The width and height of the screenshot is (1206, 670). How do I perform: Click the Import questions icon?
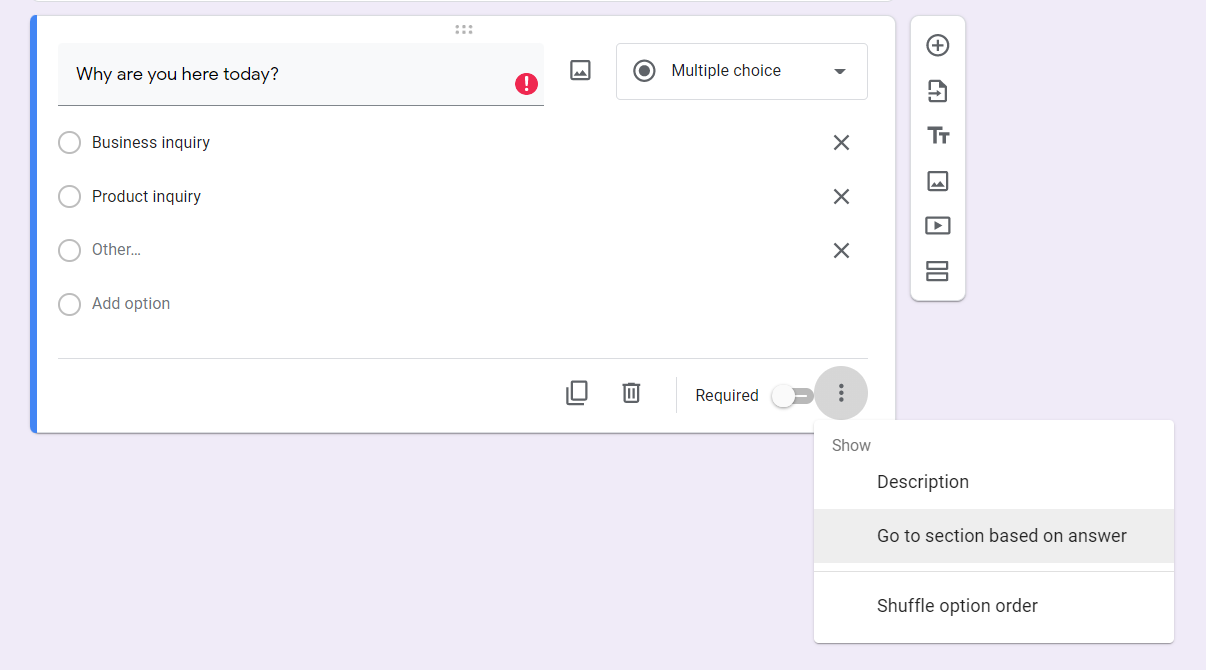[x=937, y=90]
